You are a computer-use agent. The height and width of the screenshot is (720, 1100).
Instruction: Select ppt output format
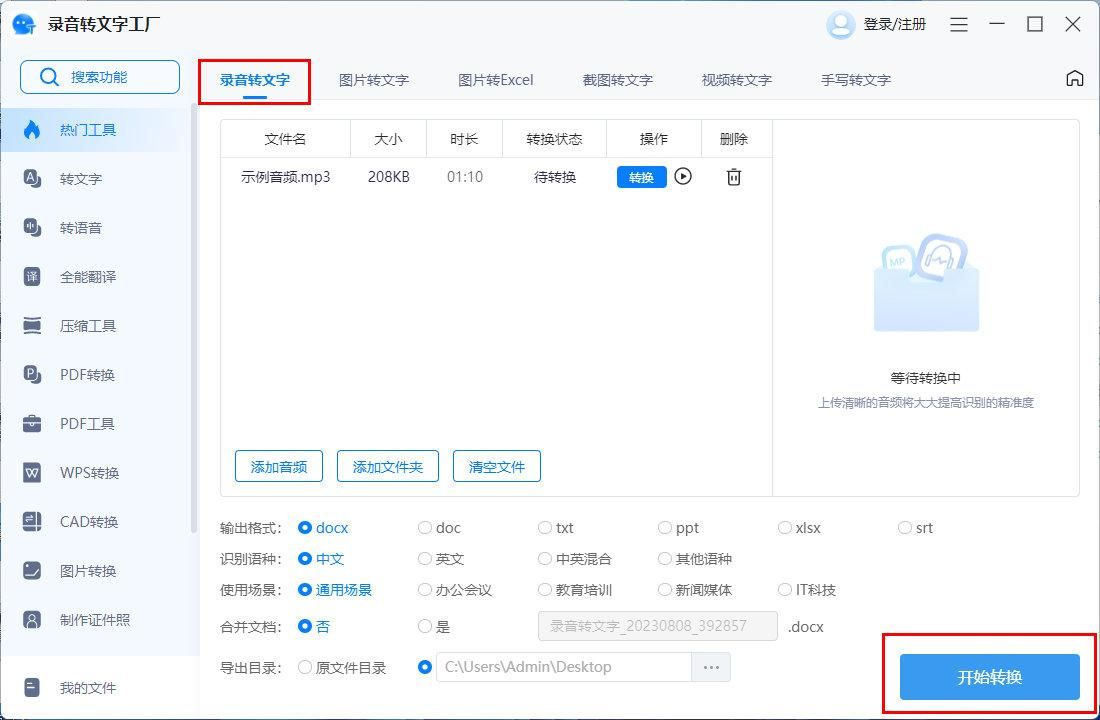point(678,528)
